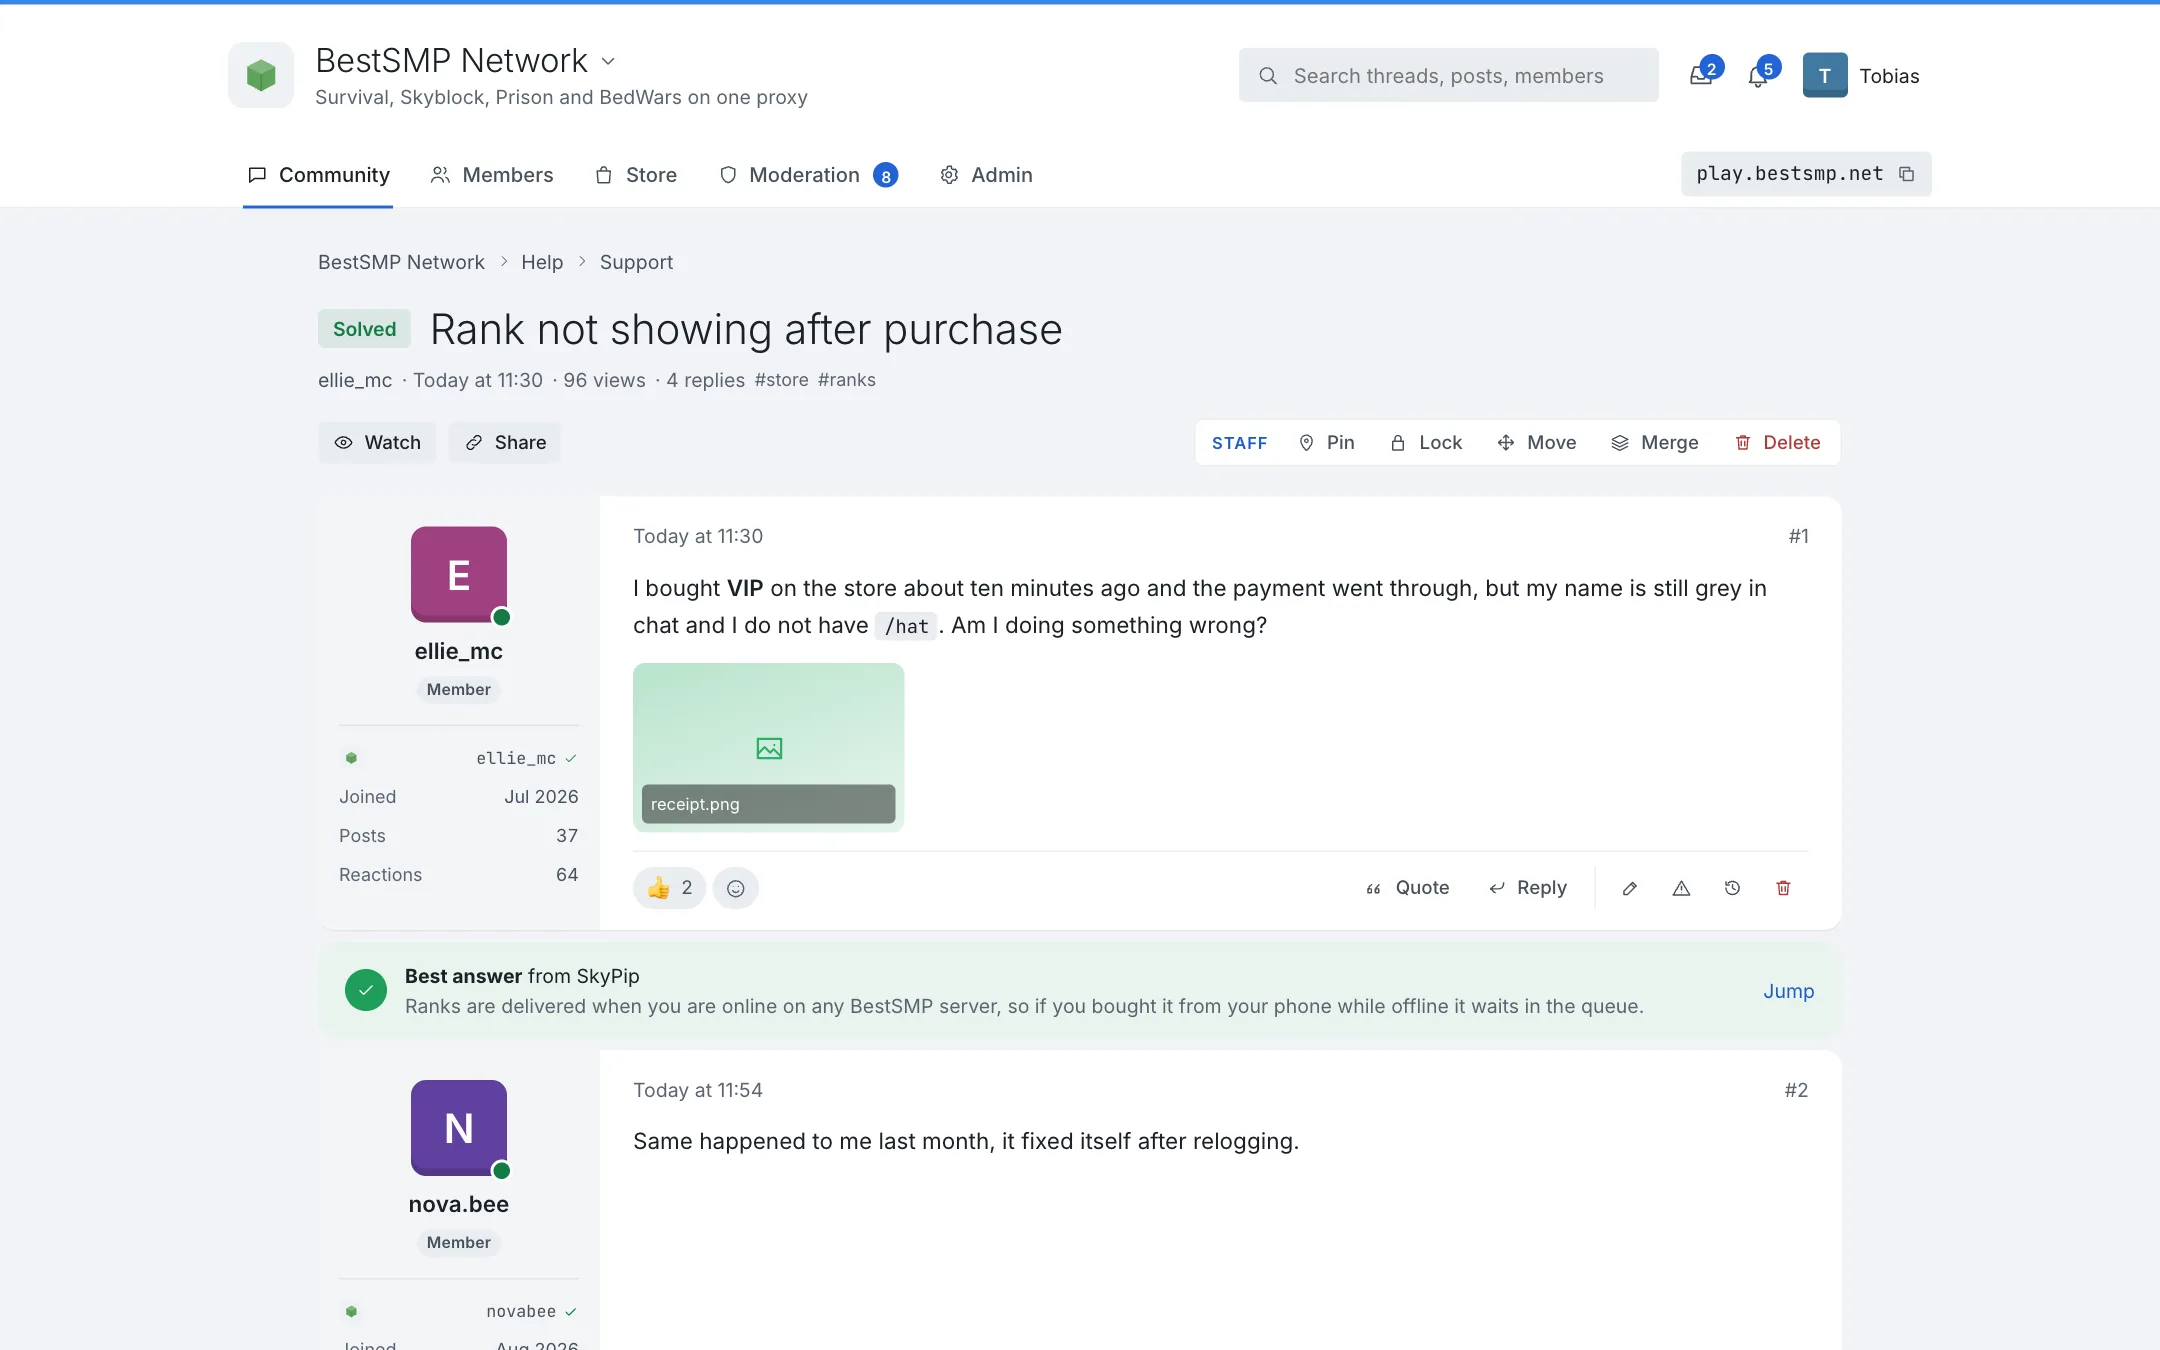
Task: Open the Moderation tab
Action: coord(808,175)
